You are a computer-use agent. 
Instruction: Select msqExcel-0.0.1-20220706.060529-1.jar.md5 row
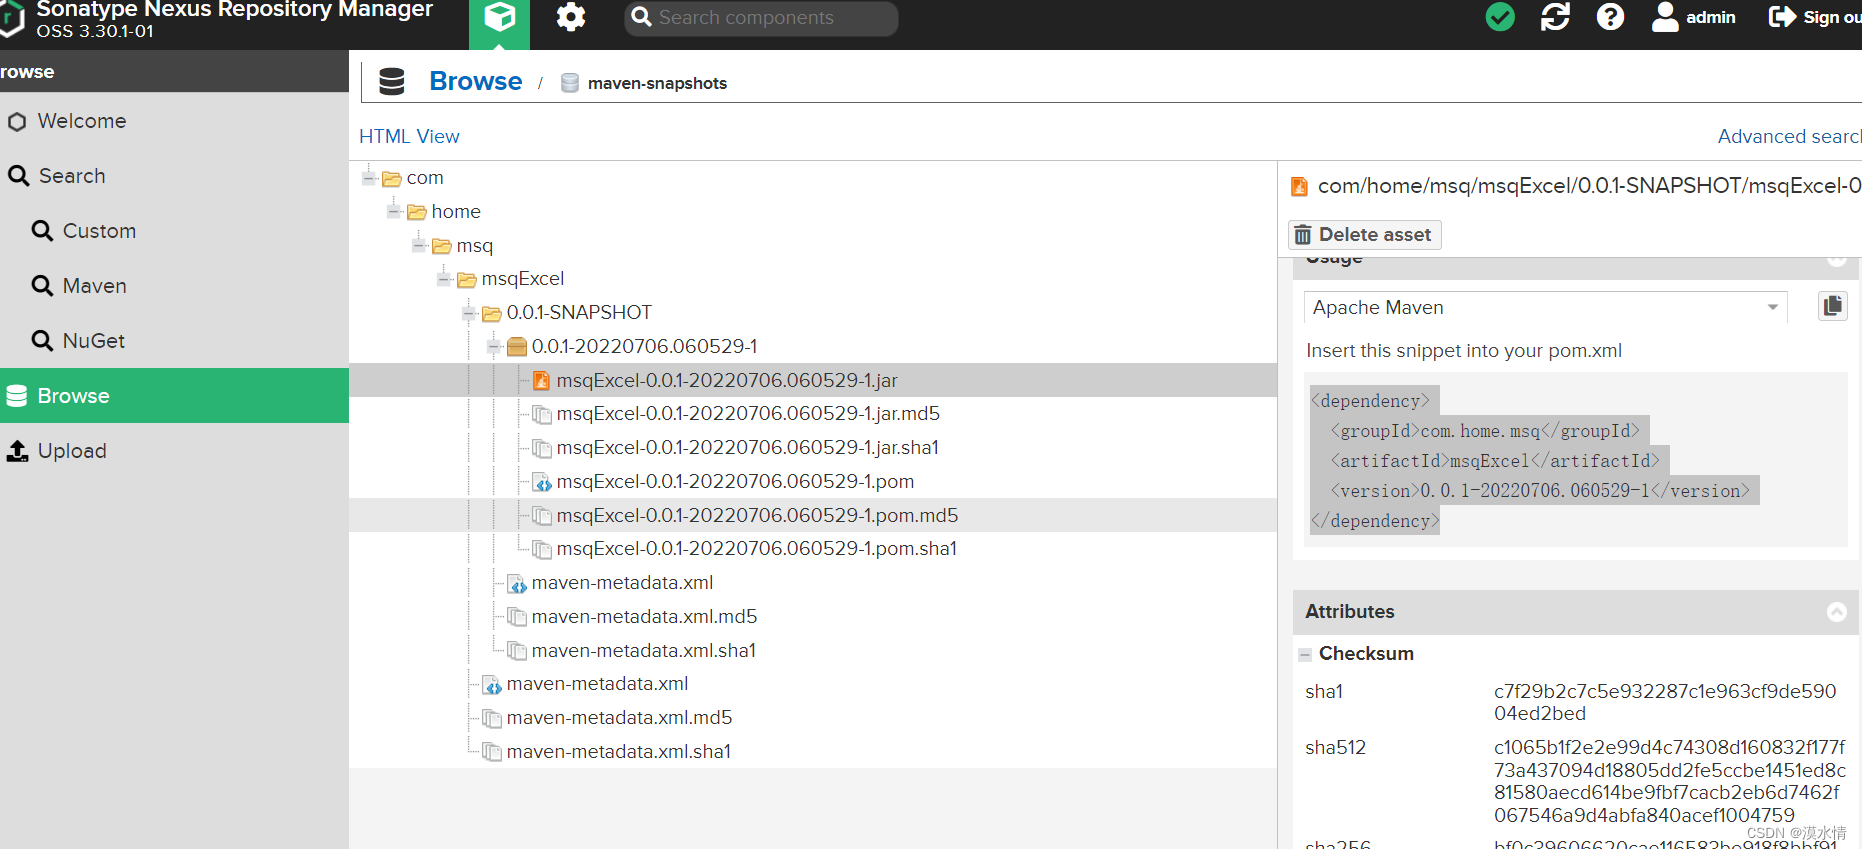click(813, 414)
